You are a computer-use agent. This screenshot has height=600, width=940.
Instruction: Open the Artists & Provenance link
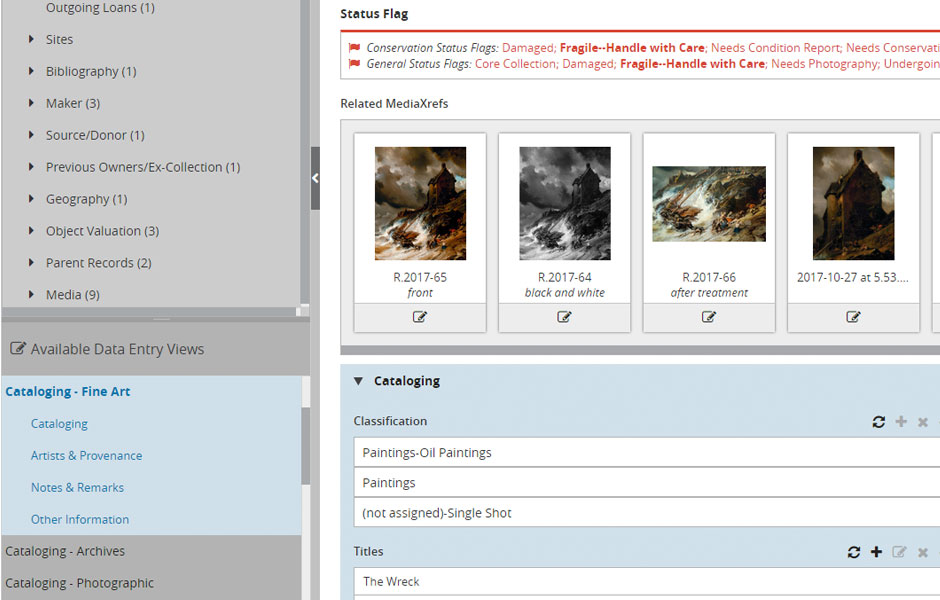pos(86,456)
